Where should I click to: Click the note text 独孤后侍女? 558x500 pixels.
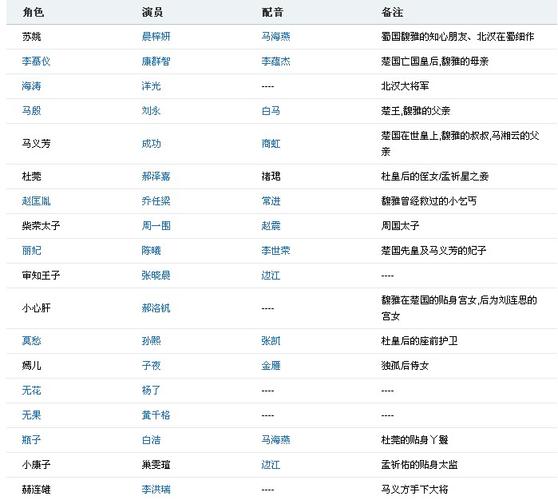pyautogui.click(x=405, y=365)
